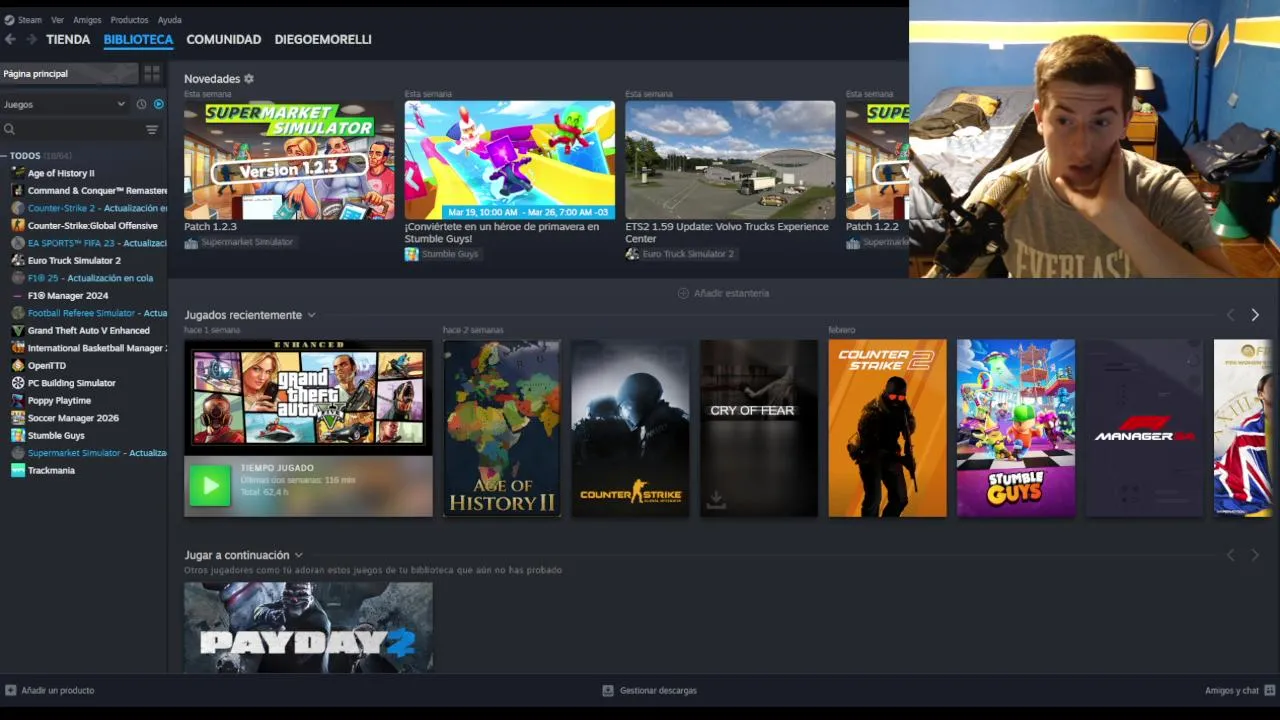Select Command & Conquer Remastered in list
The width and height of the screenshot is (1280, 720).
[x=97, y=190]
